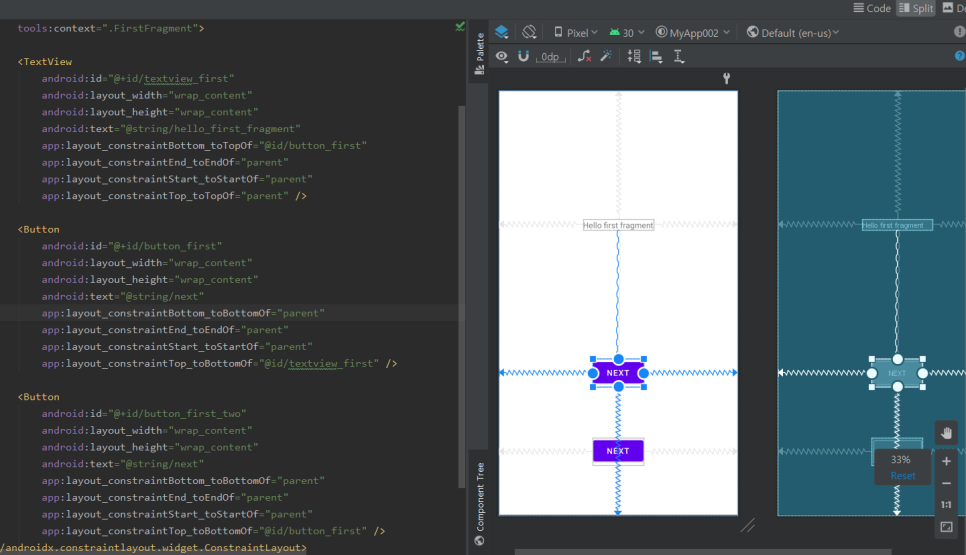Click the resize handle below the design surface
966x555 pixels.
click(748, 525)
